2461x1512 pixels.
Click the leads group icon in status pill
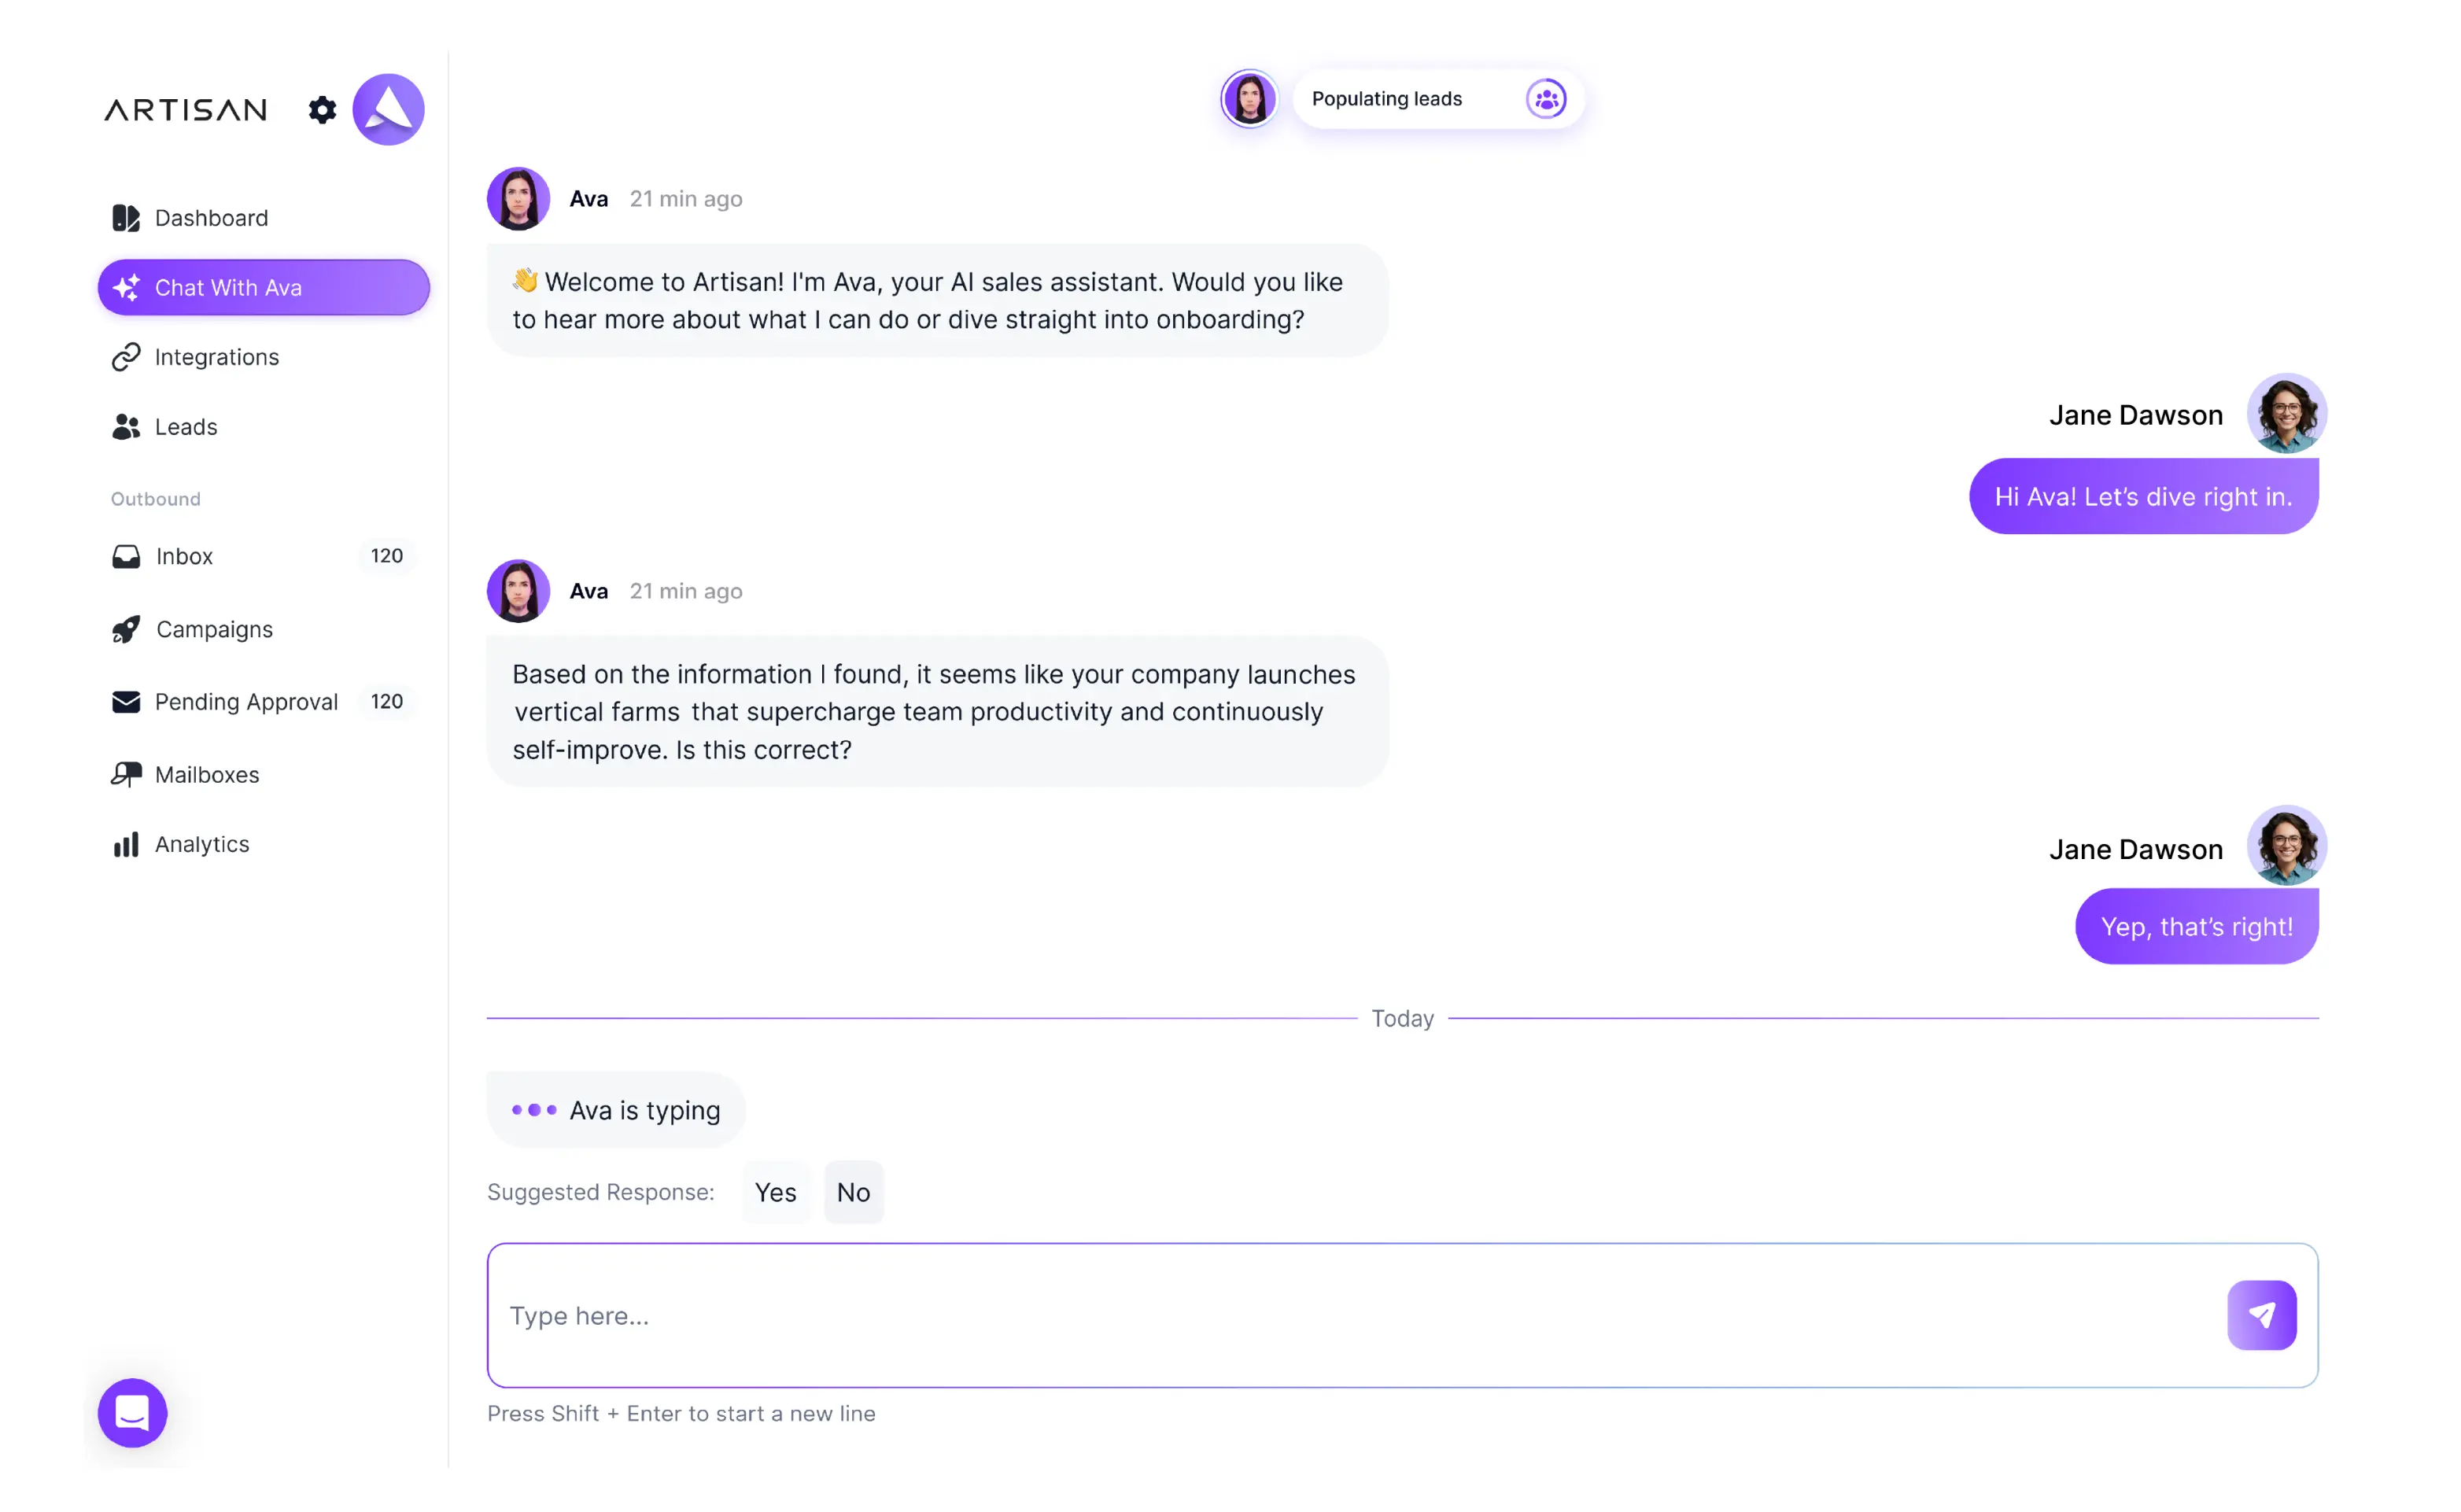click(1546, 99)
